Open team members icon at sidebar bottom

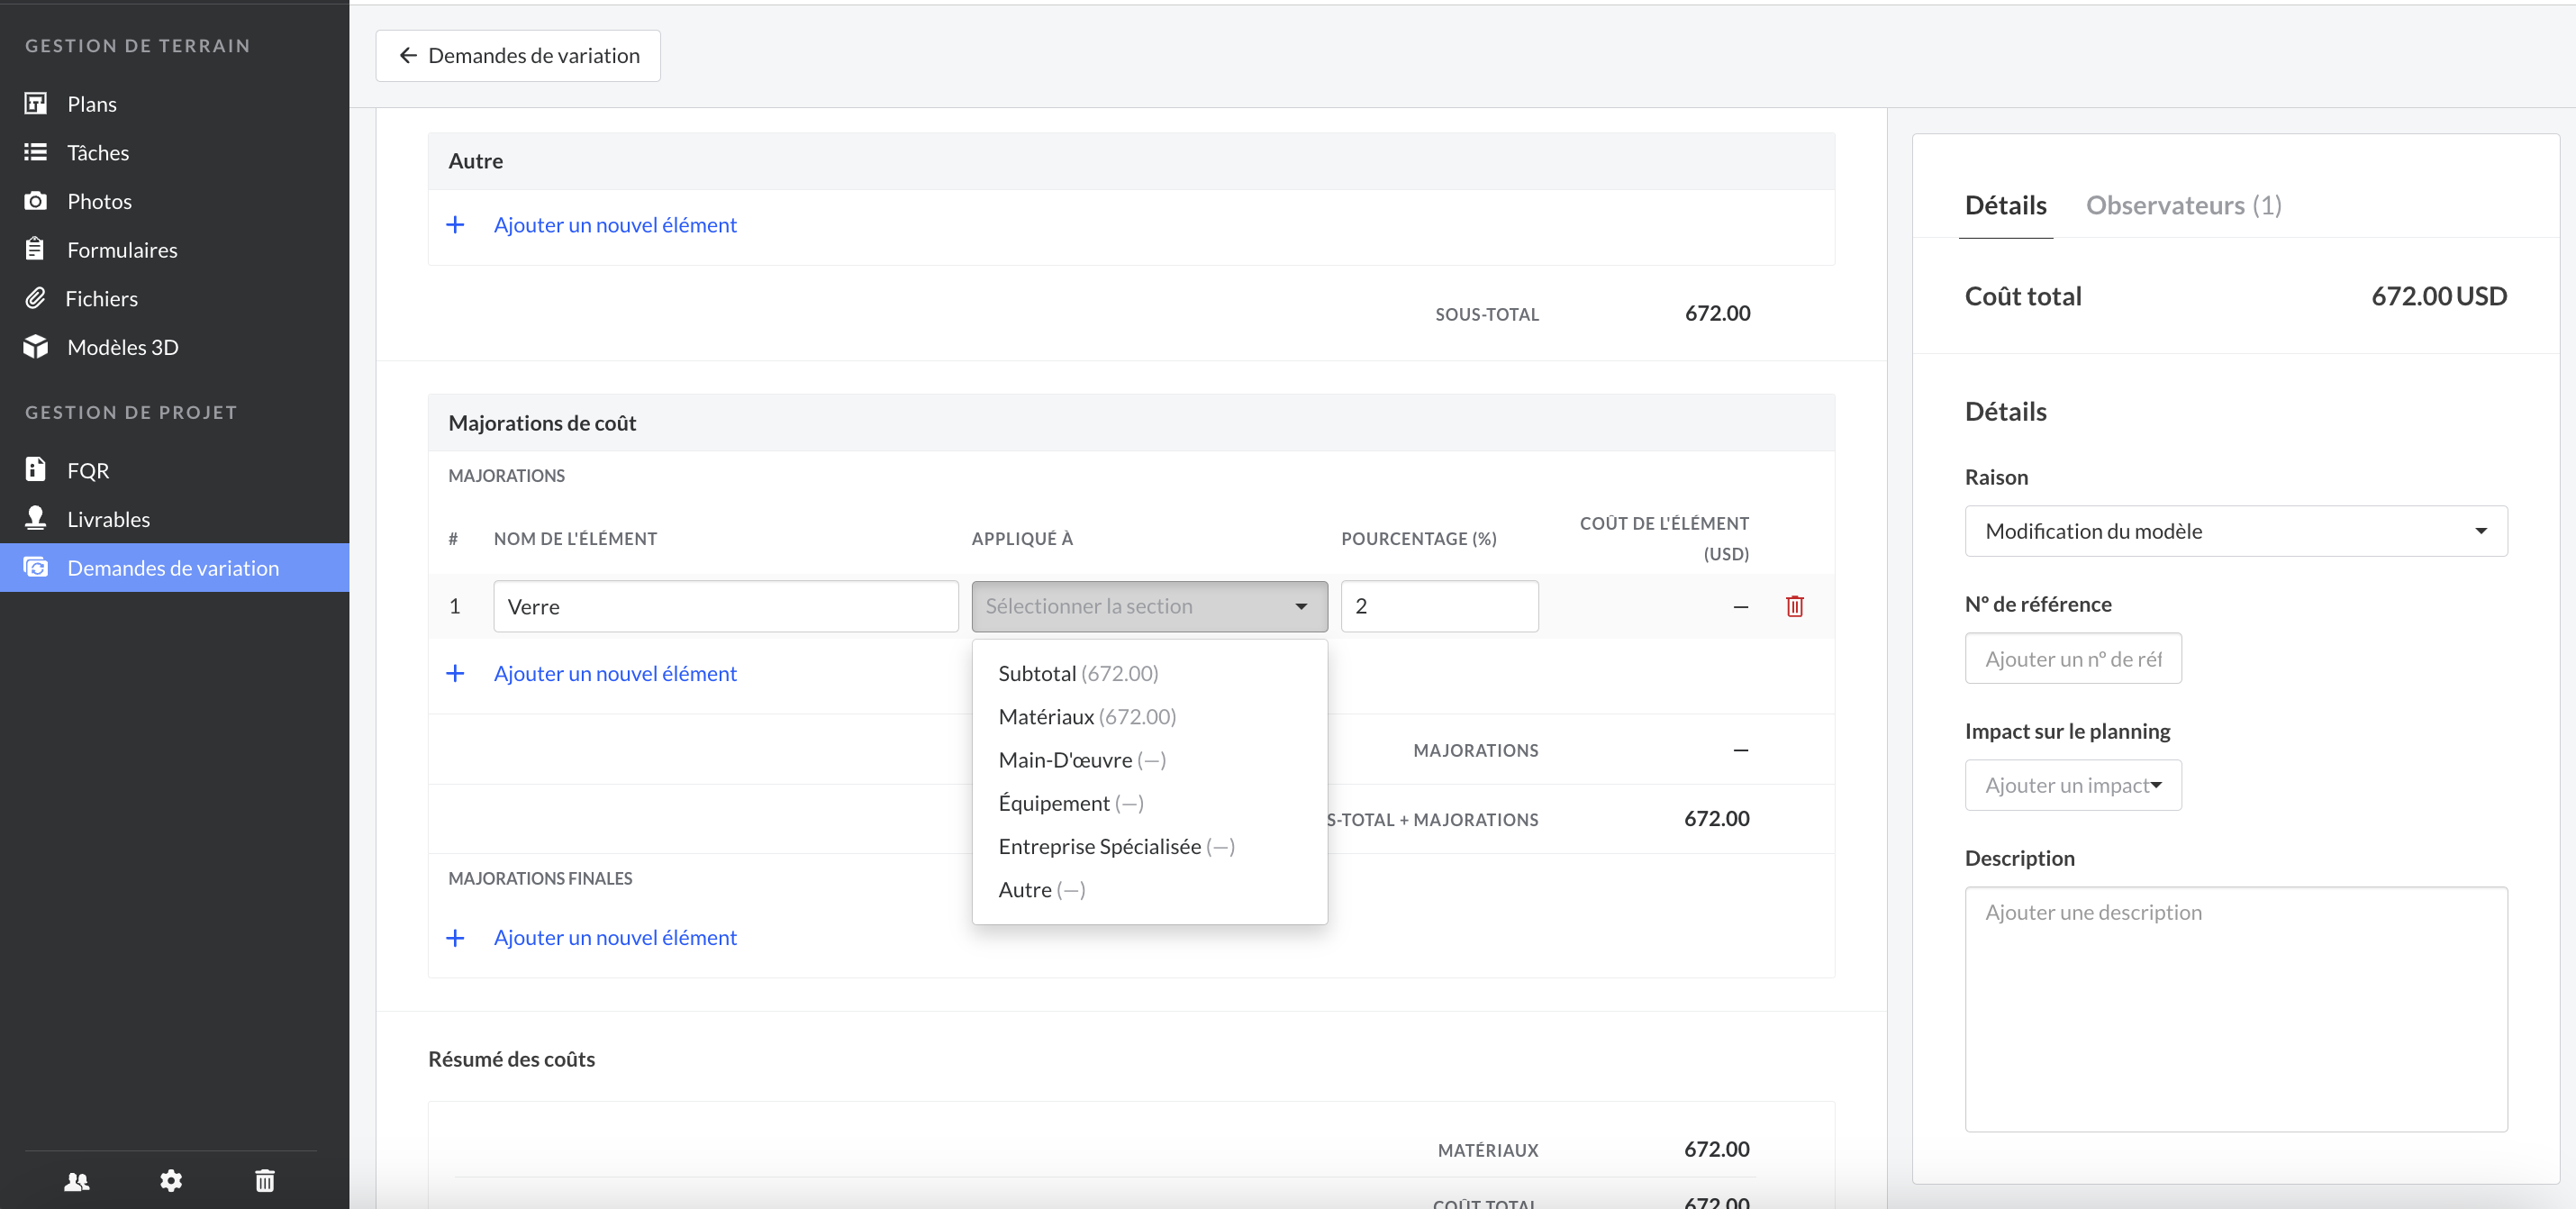pos(77,1181)
